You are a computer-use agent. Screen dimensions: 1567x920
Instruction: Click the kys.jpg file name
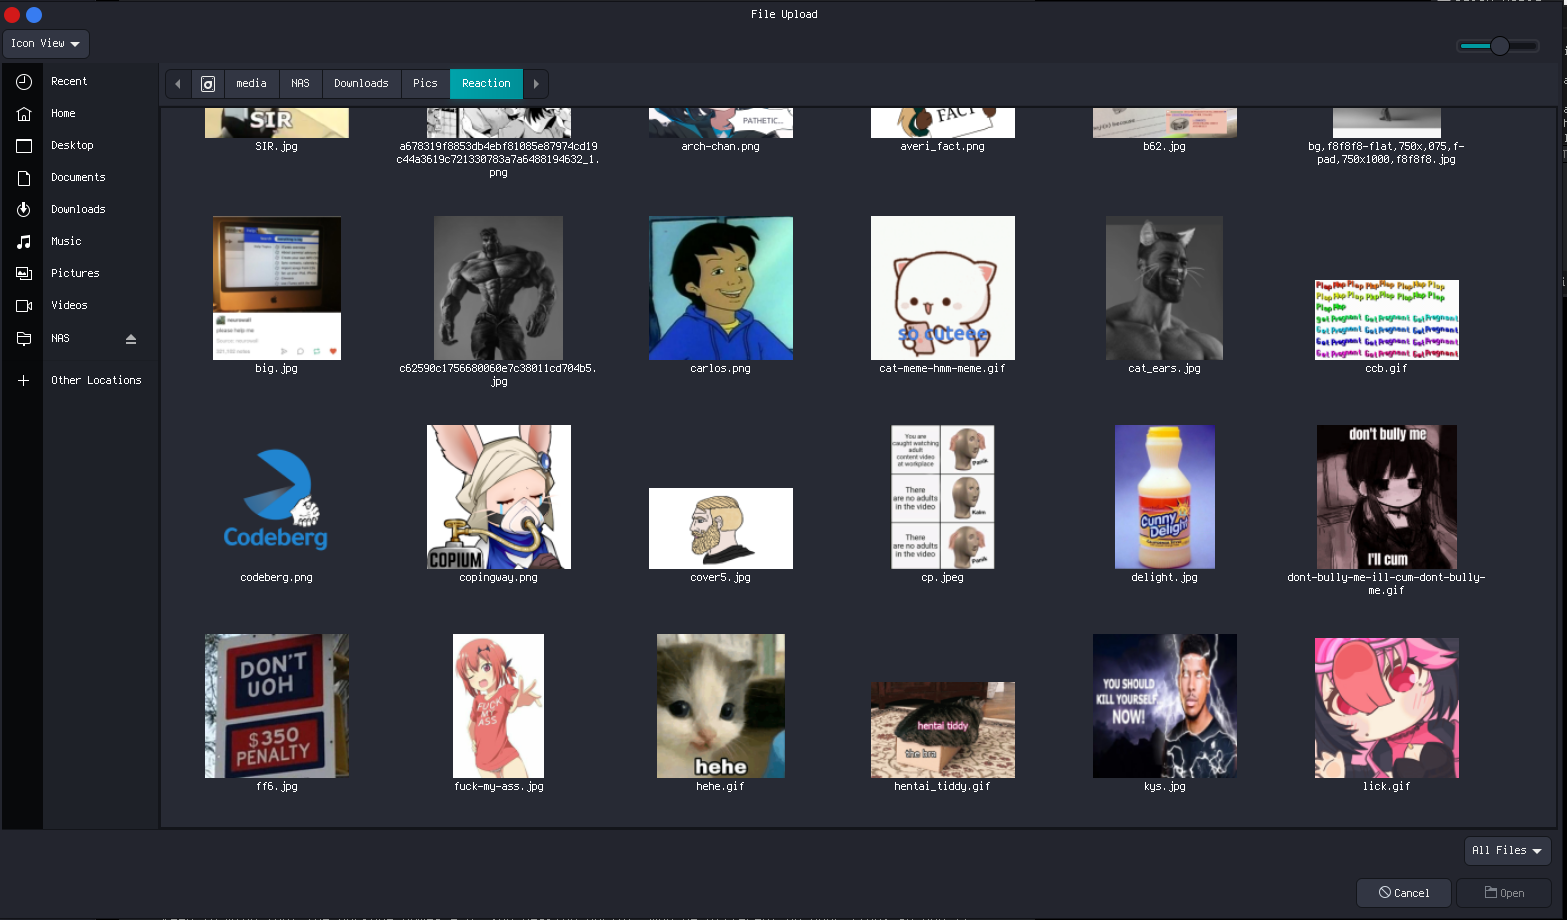[x=1165, y=787]
